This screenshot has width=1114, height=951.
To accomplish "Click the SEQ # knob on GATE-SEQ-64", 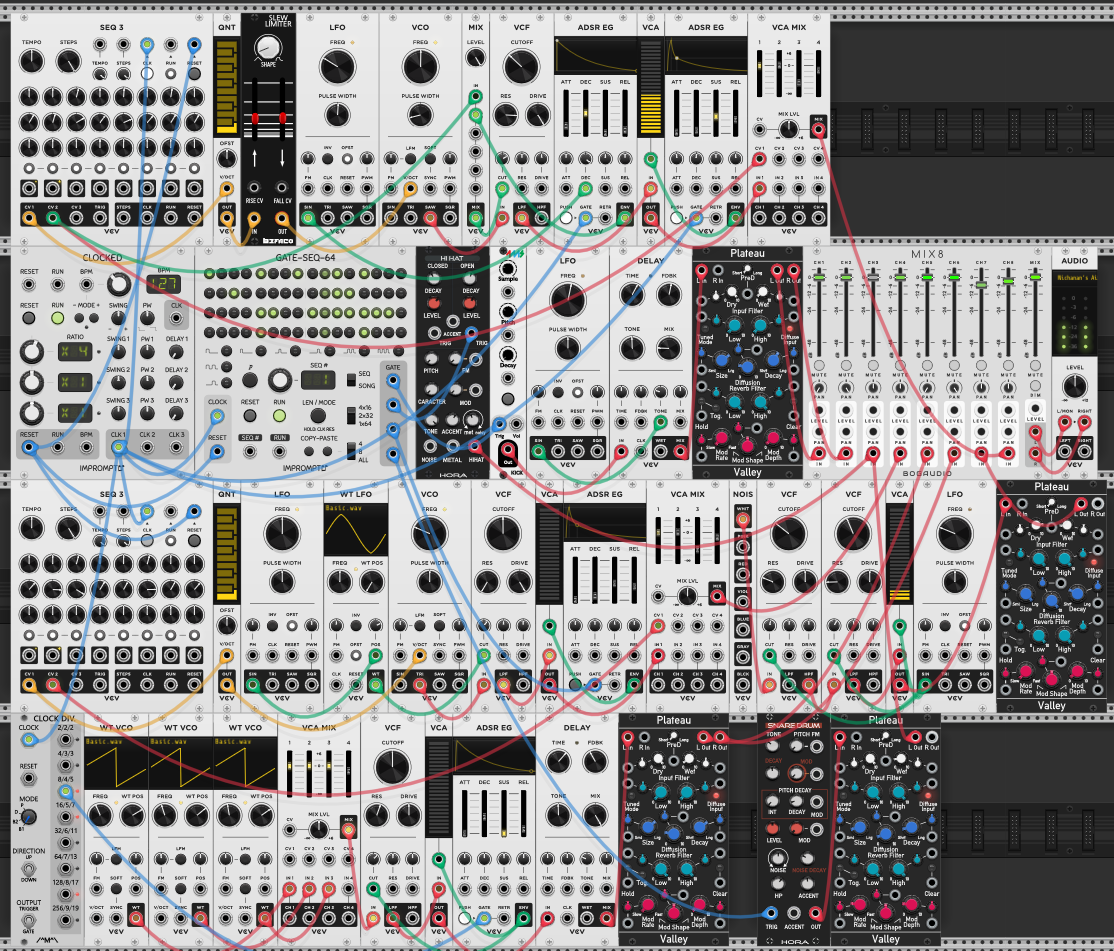I will coord(279,380).
